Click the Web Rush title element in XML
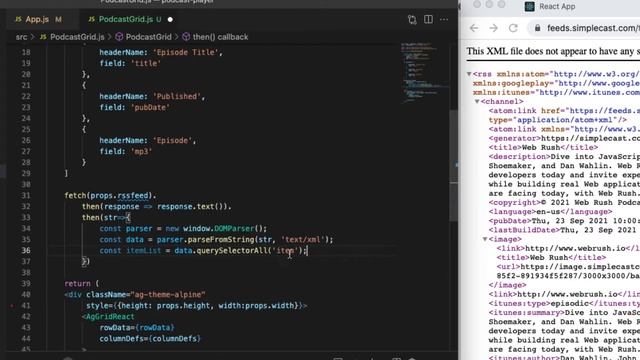Viewport: 640px width, 360px height. pos(543,147)
